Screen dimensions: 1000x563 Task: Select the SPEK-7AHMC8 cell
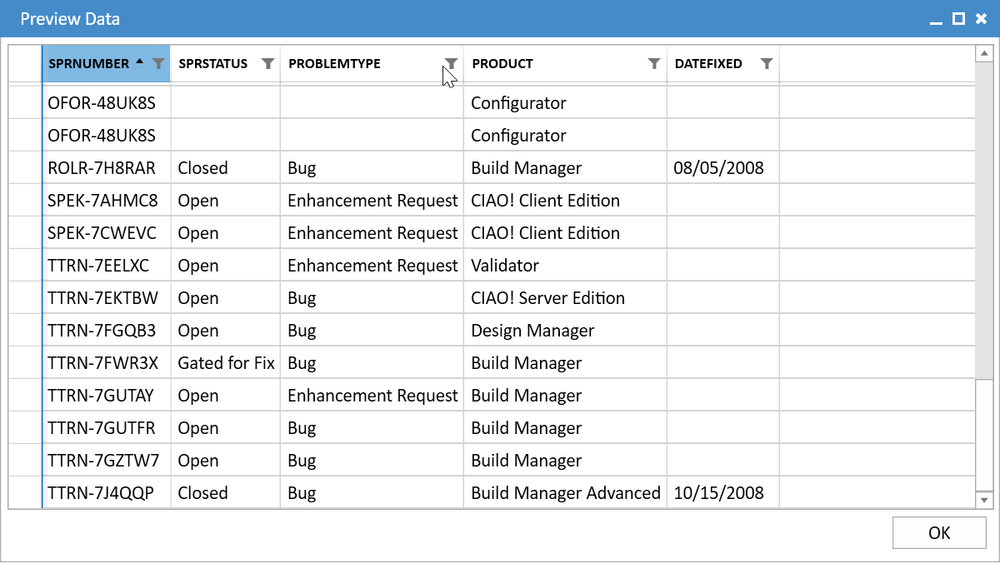(x=107, y=200)
